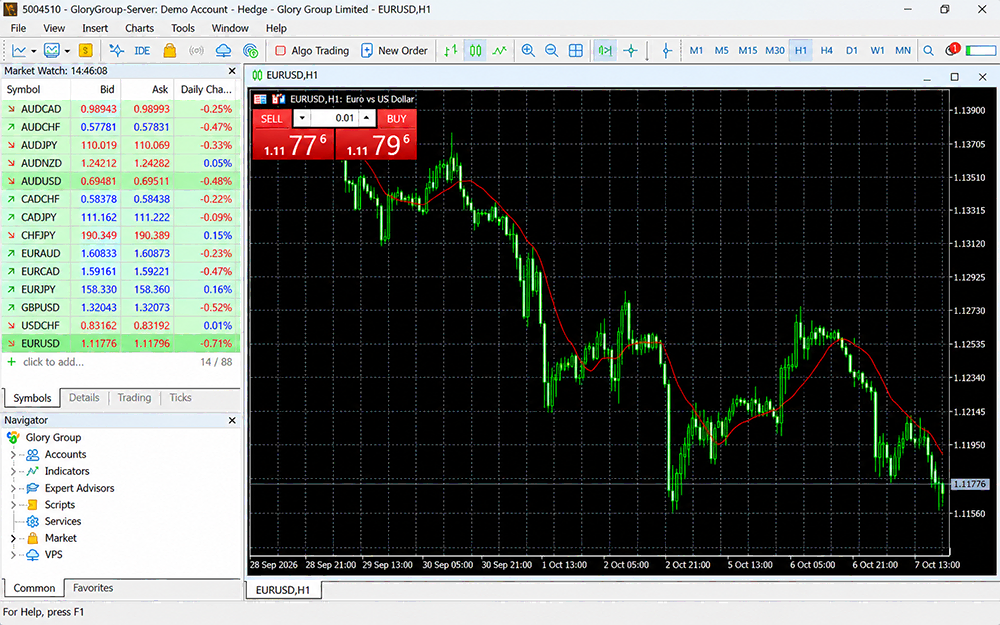Viewport: 1000px width, 625px height.
Task: Click the 0.01 volume input field
Action: (x=335, y=119)
